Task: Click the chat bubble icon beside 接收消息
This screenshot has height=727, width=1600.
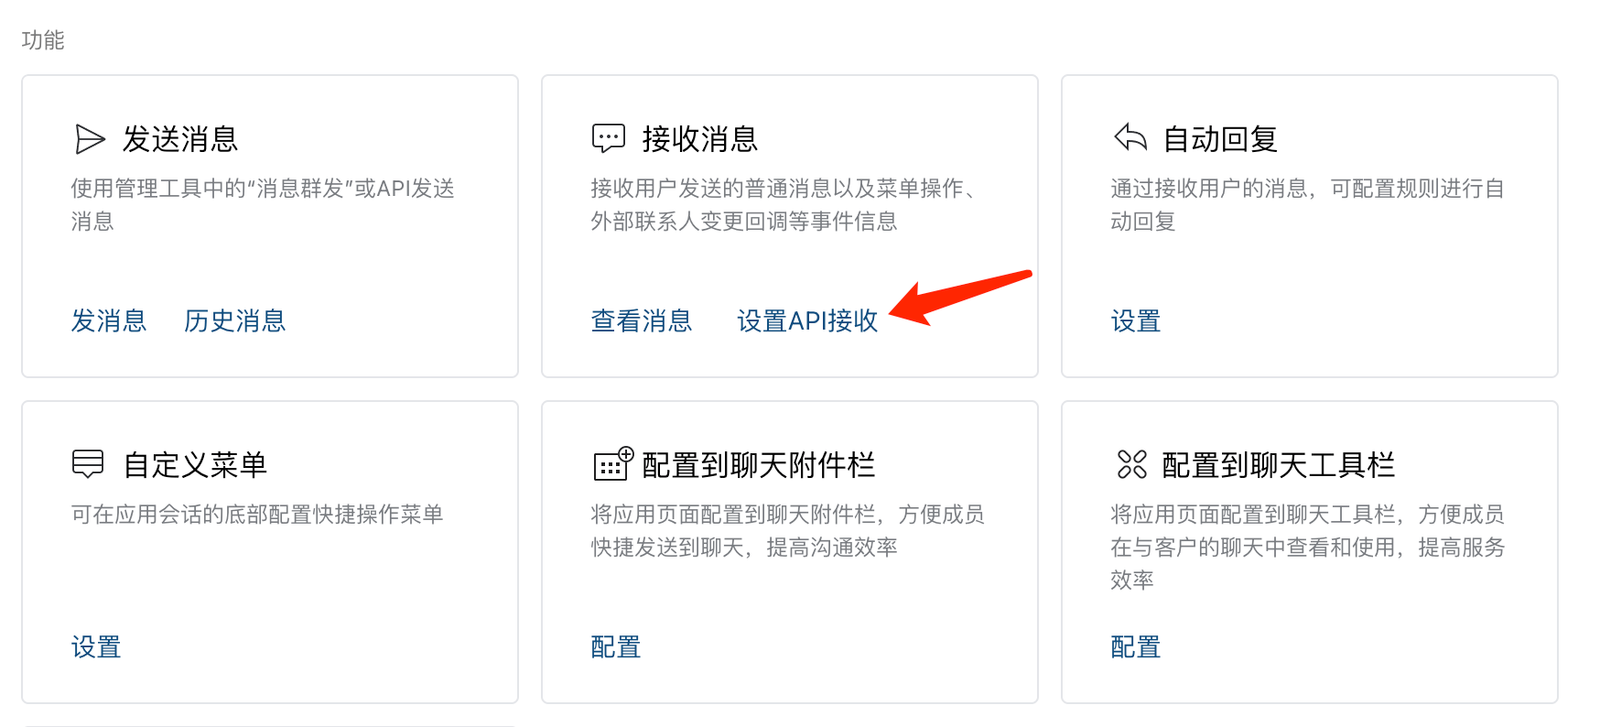Action: point(608,138)
